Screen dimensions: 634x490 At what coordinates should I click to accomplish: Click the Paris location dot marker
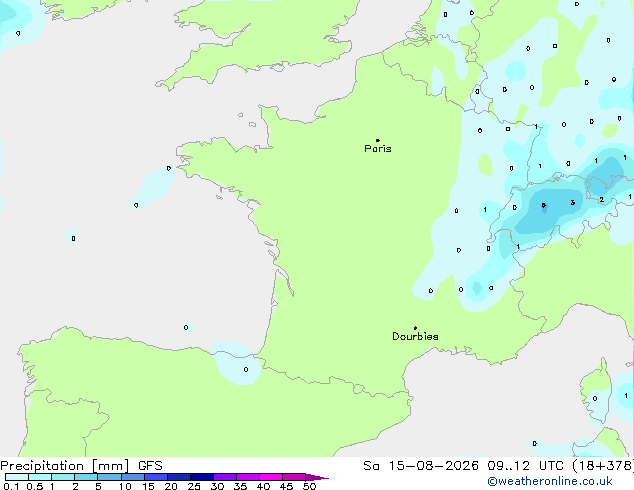point(378,140)
